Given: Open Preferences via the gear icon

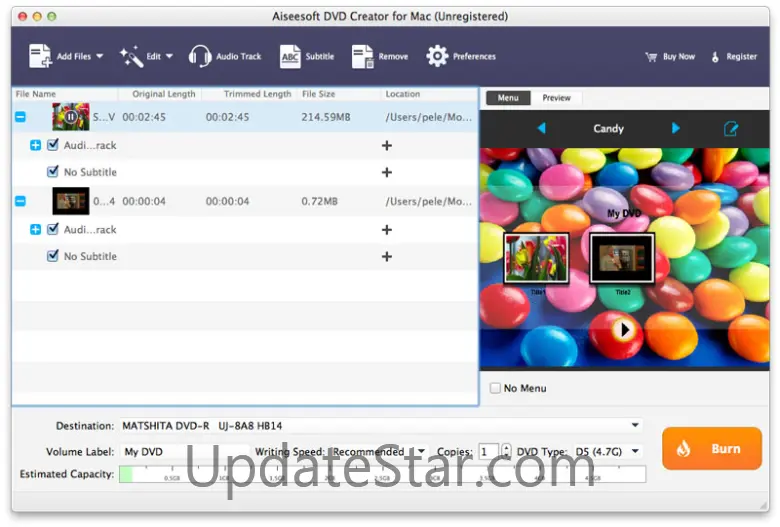Looking at the screenshot, I should click(x=437, y=56).
